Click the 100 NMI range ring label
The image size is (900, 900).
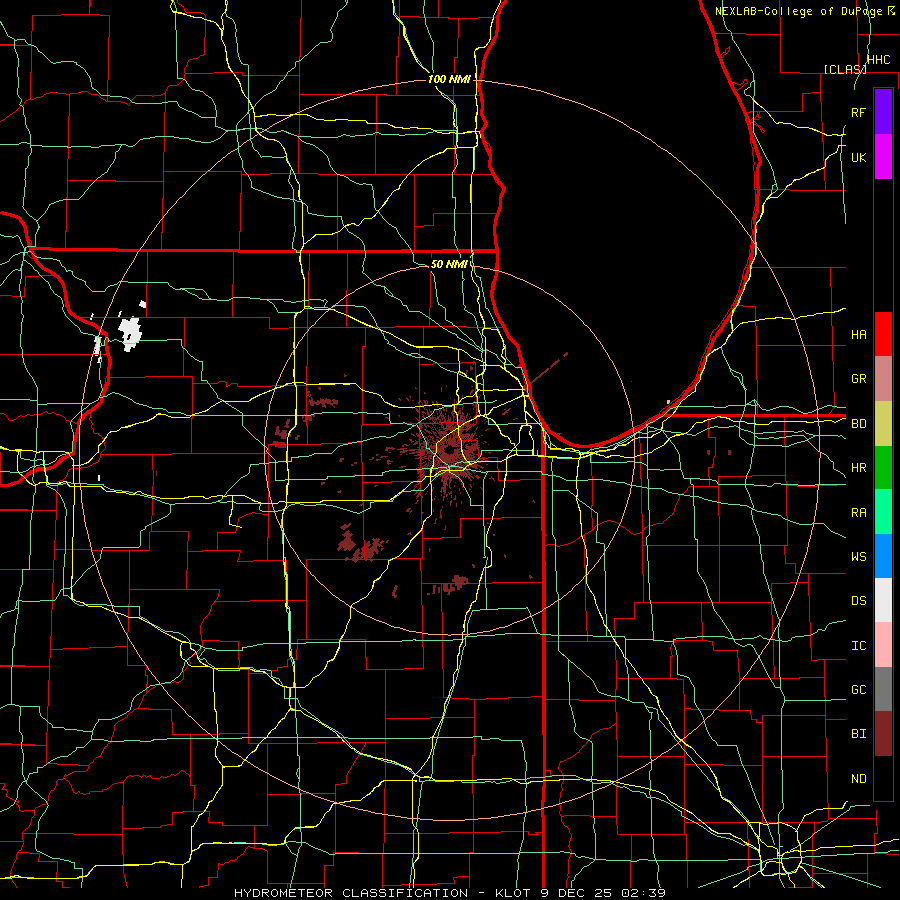pyautogui.click(x=449, y=79)
